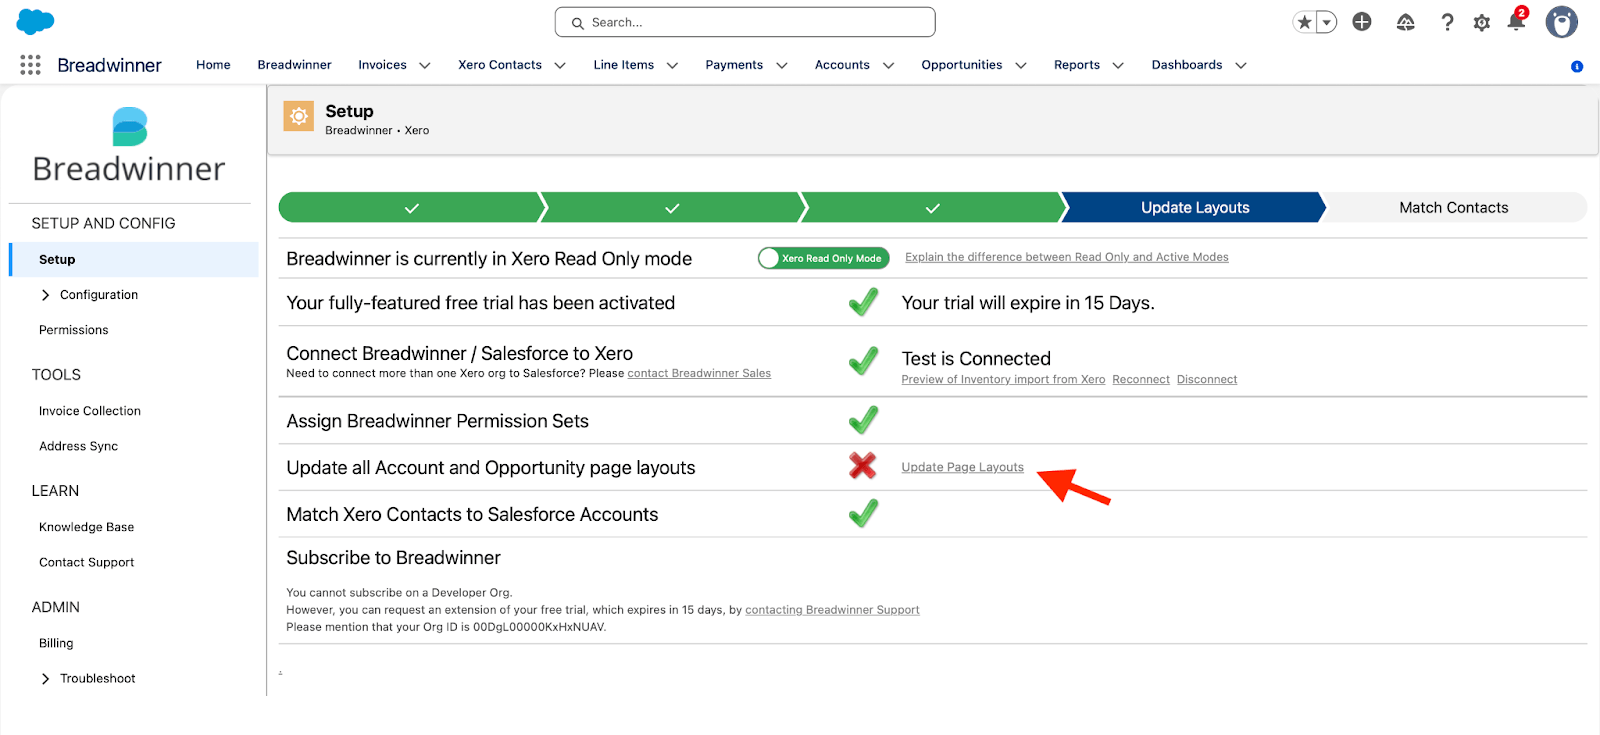Open the Trailhead guidance icon
This screenshot has width=1600, height=735.
(1405, 22)
